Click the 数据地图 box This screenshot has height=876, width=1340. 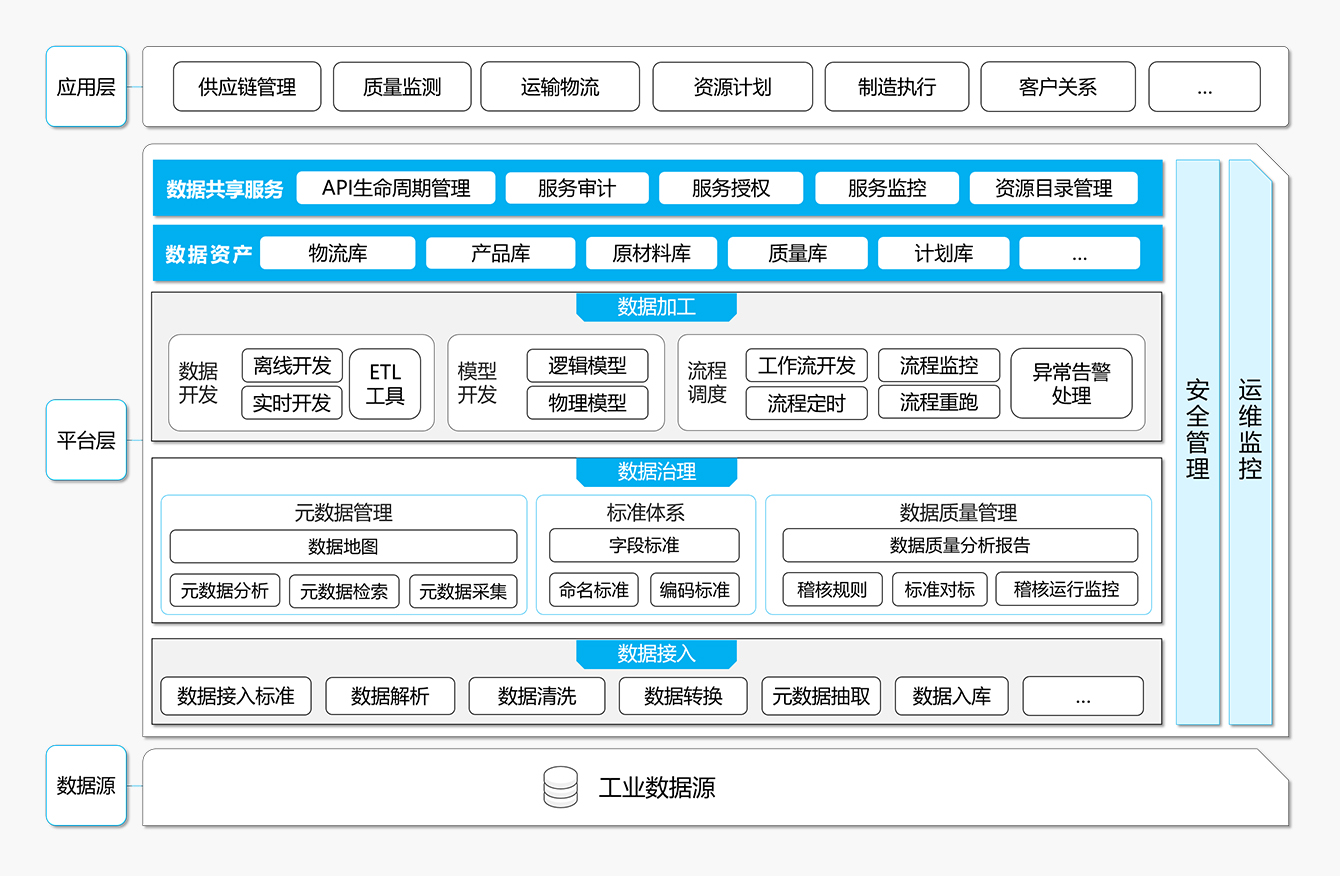[343, 547]
